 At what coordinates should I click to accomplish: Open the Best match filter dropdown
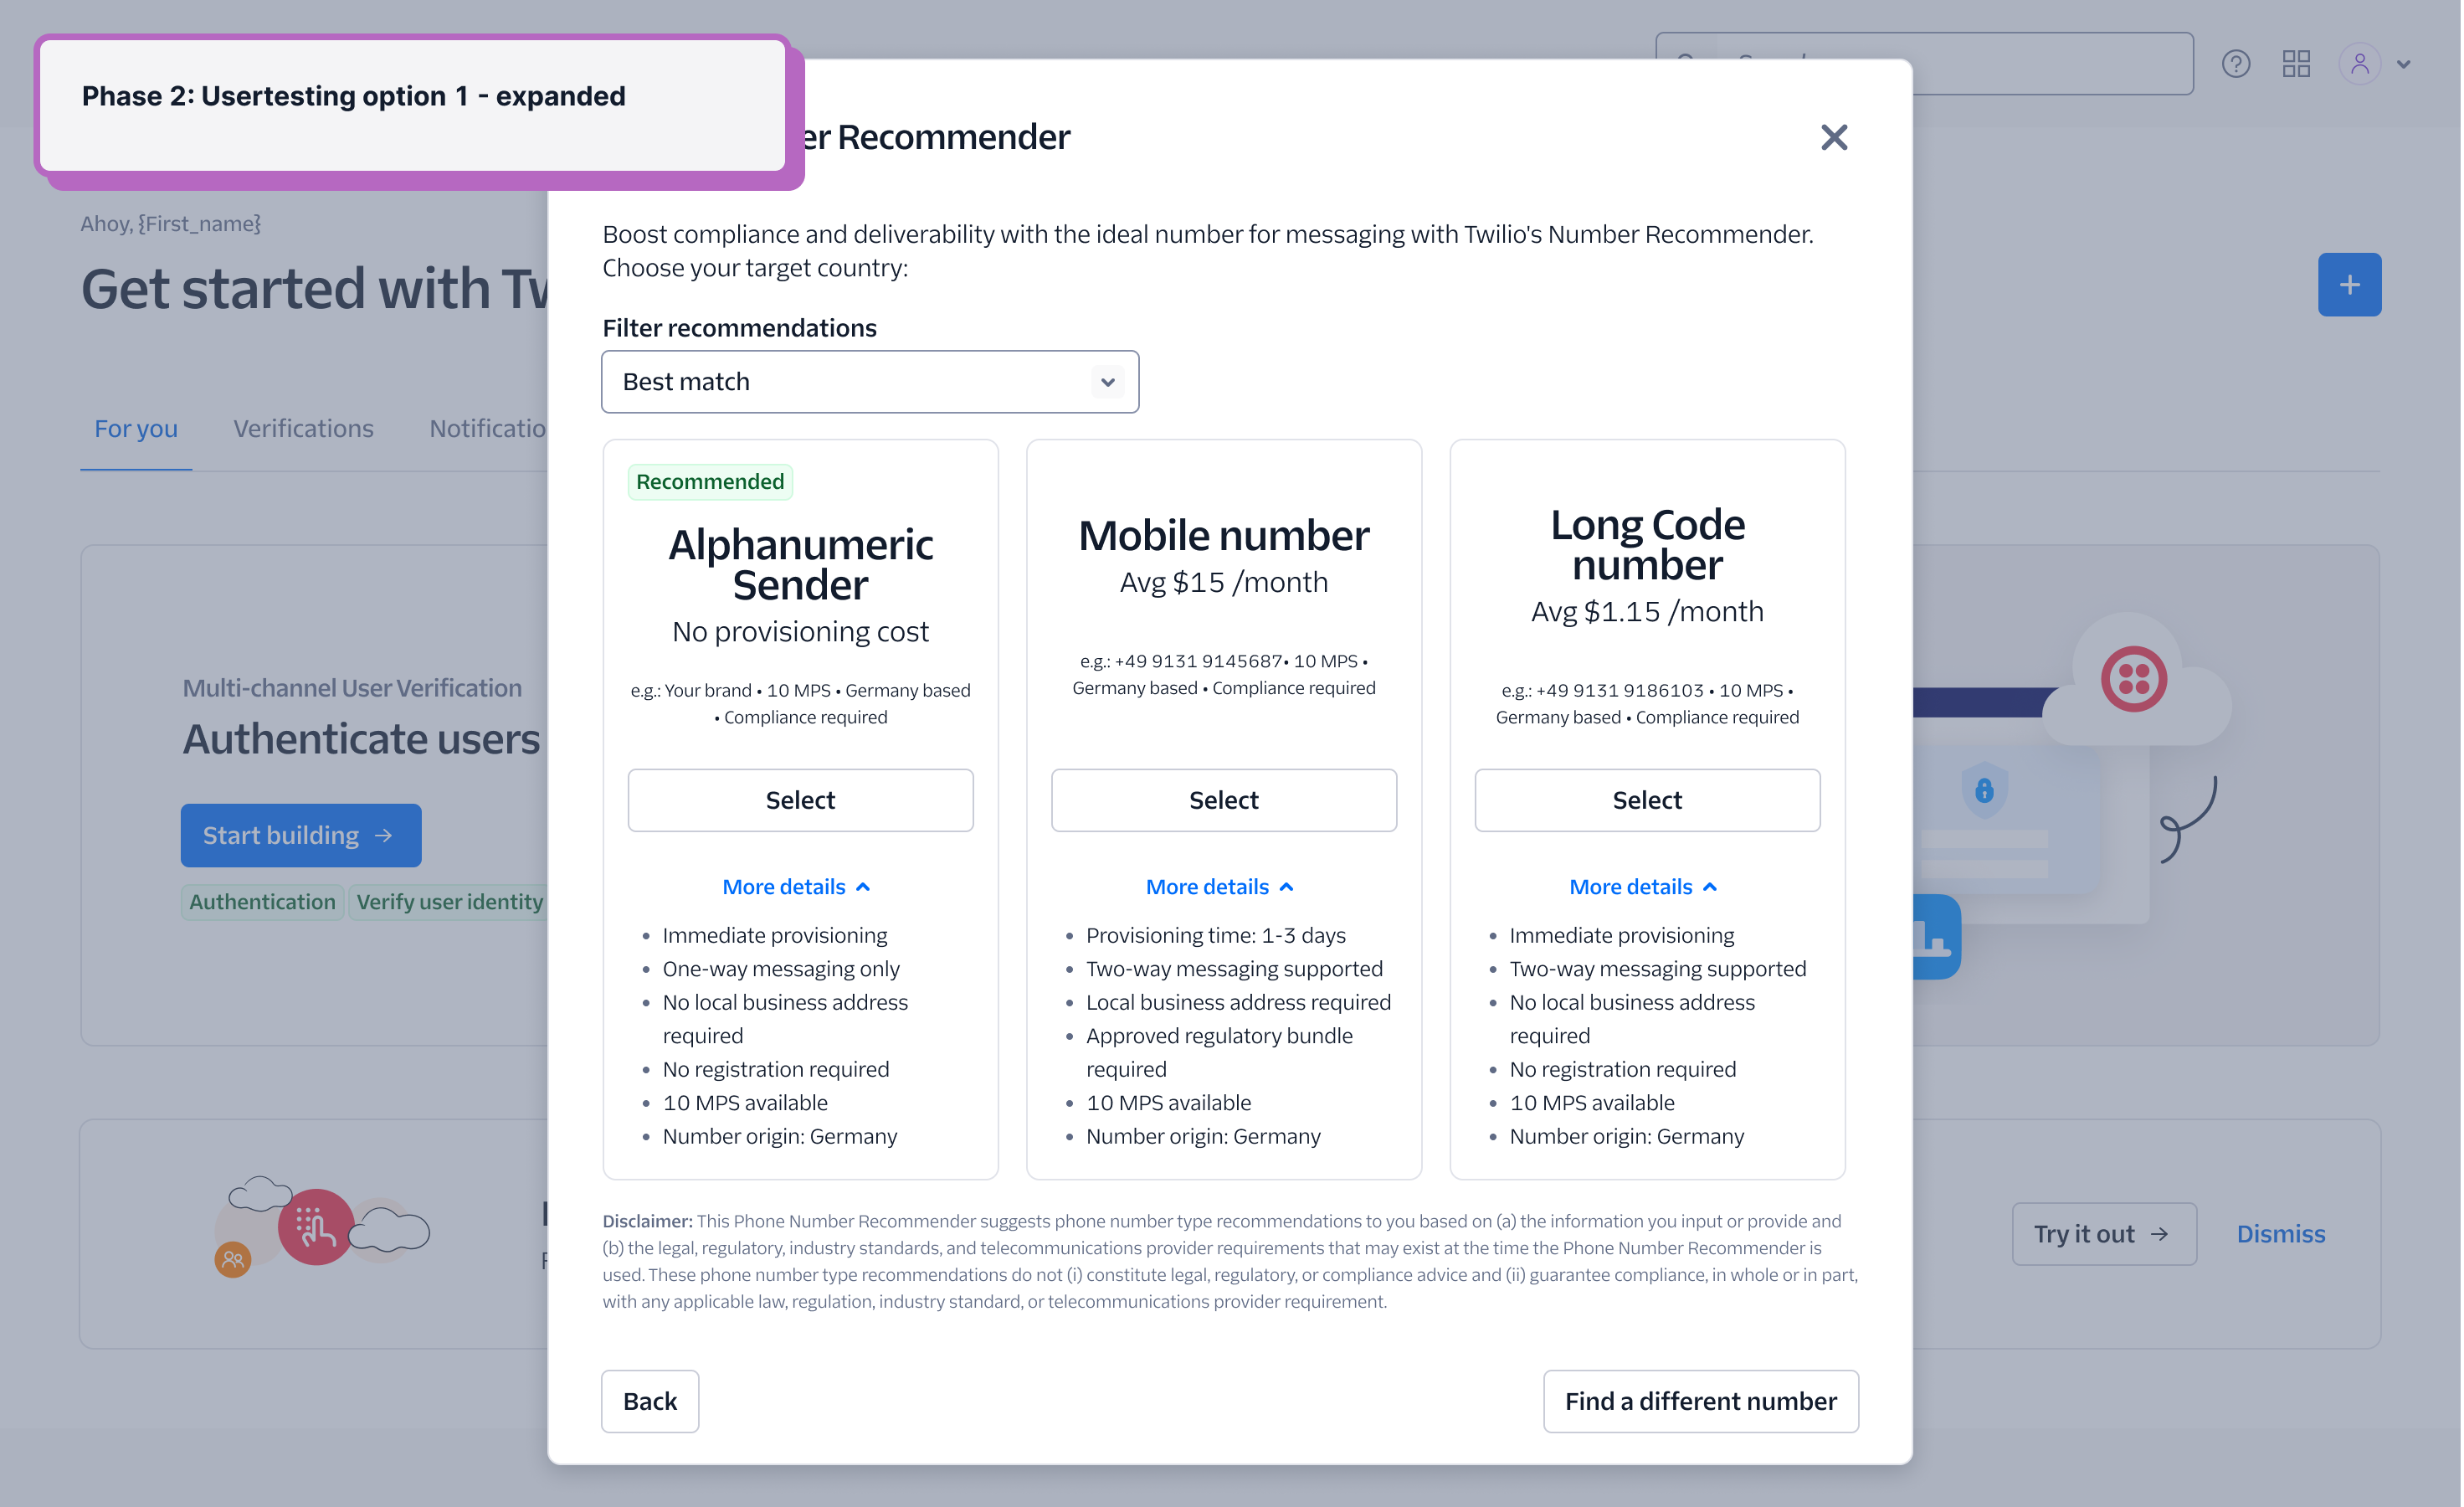click(x=869, y=382)
